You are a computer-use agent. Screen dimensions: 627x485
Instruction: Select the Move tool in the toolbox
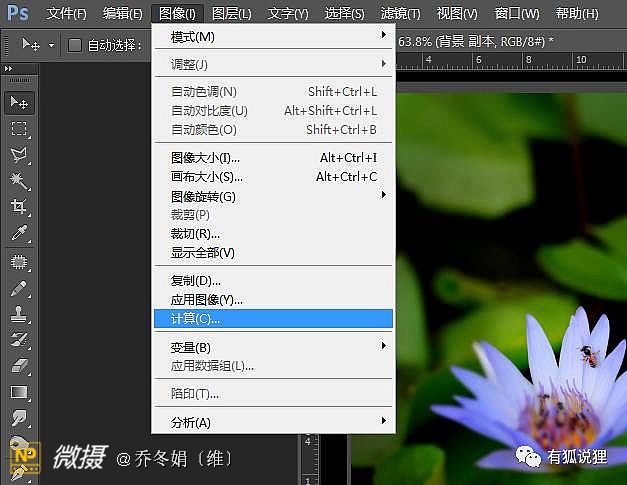[x=19, y=102]
